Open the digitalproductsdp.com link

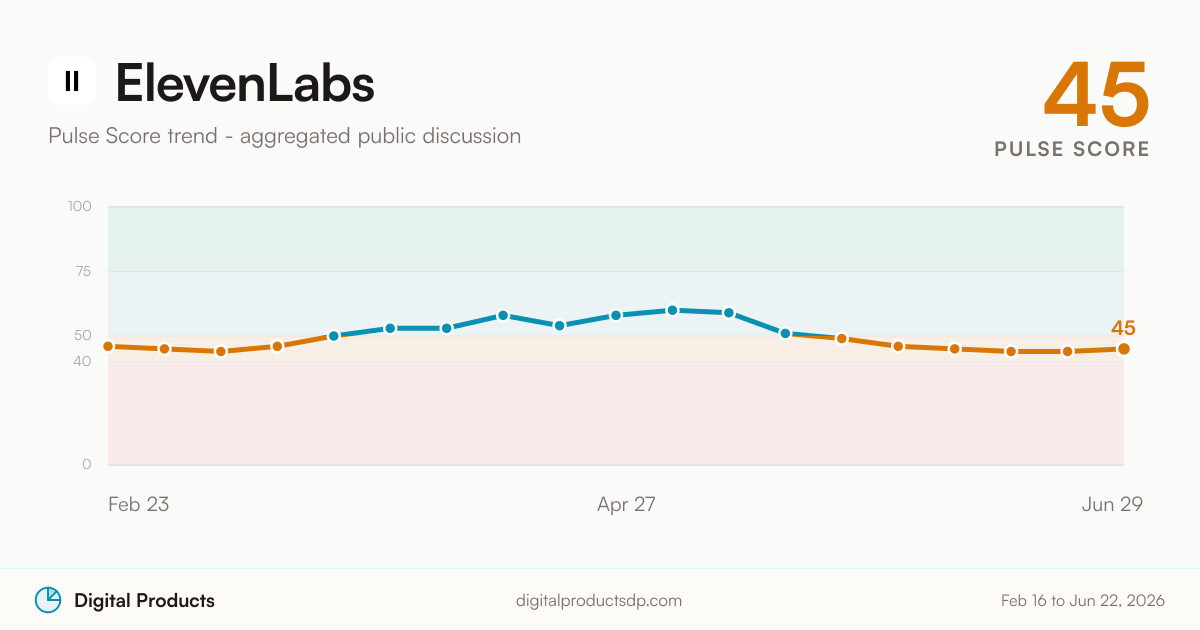click(x=599, y=601)
